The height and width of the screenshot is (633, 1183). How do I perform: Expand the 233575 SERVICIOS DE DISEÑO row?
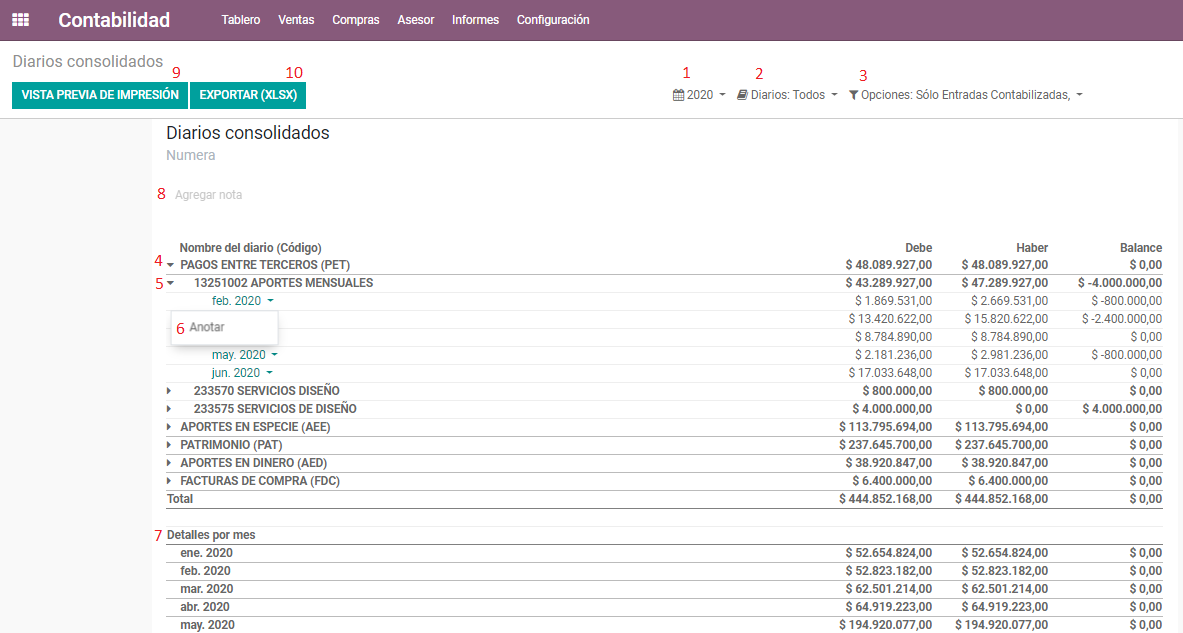[170, 409]
